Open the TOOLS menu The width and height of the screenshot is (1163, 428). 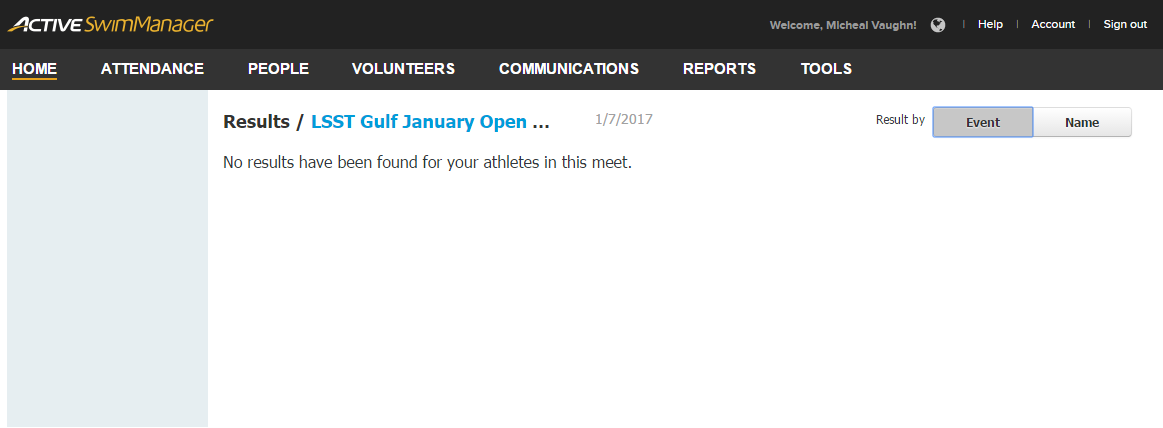(x=826, y=69)
